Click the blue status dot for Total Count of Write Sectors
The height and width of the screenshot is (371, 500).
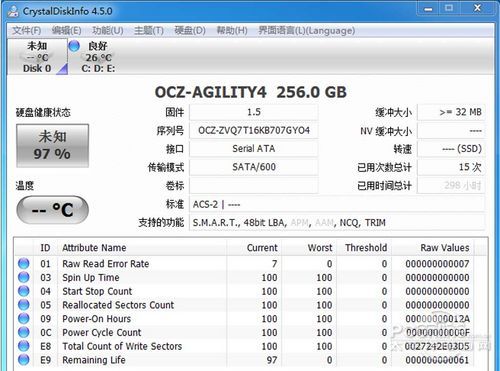[x=24, y=346]
